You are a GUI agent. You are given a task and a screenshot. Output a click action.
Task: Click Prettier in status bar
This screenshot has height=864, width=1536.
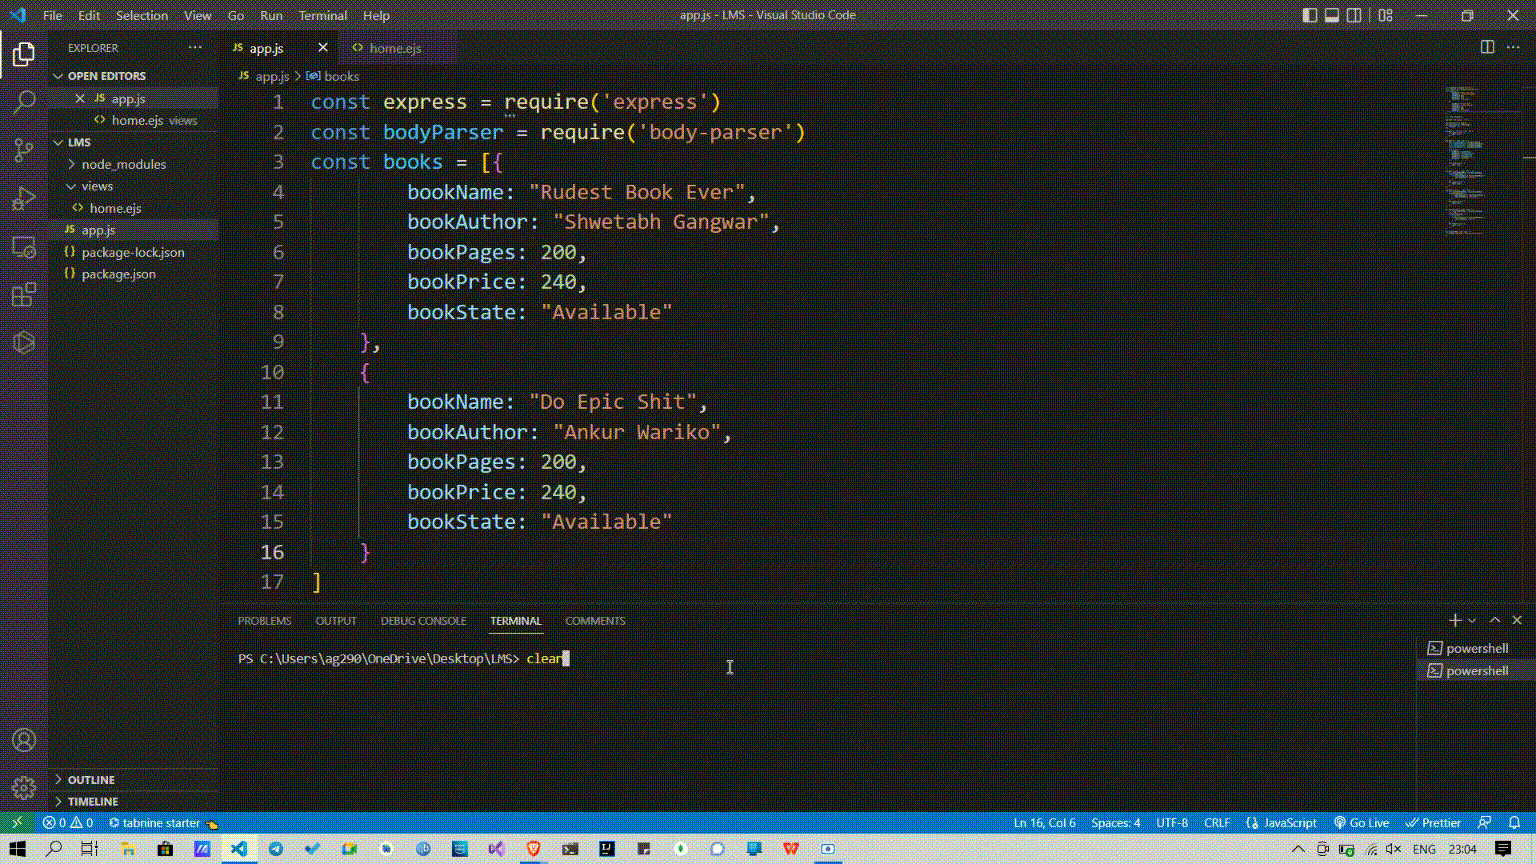click(1433, 823)
